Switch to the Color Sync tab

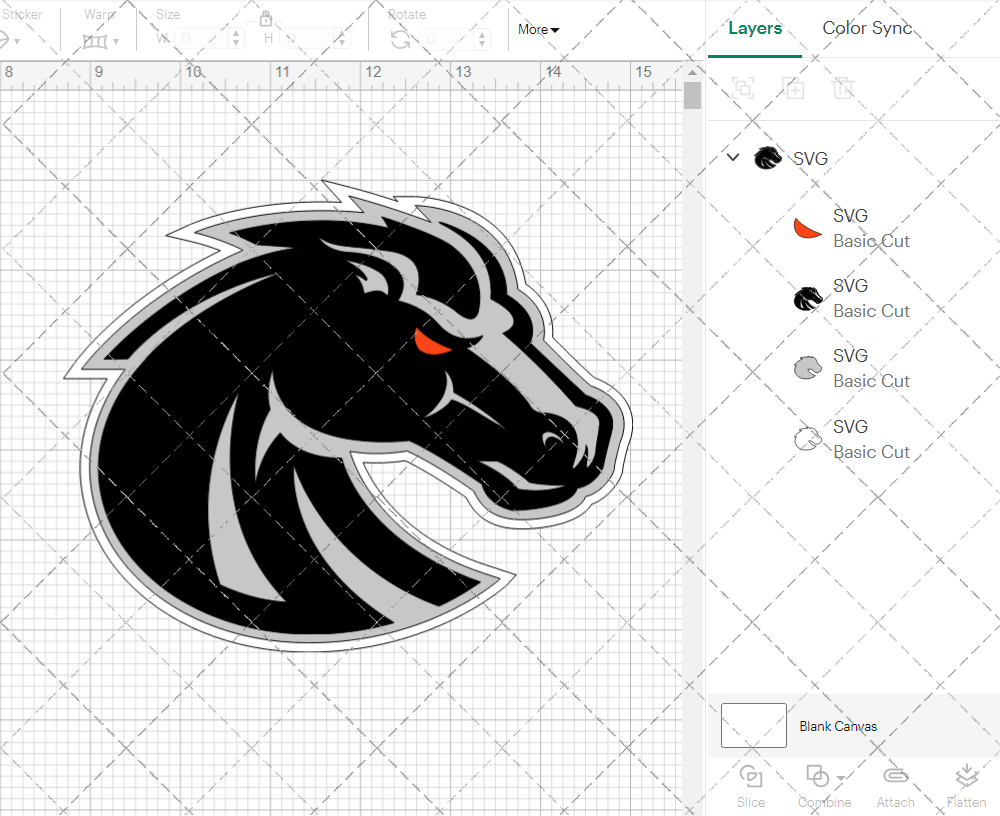(x=867, y=28)
